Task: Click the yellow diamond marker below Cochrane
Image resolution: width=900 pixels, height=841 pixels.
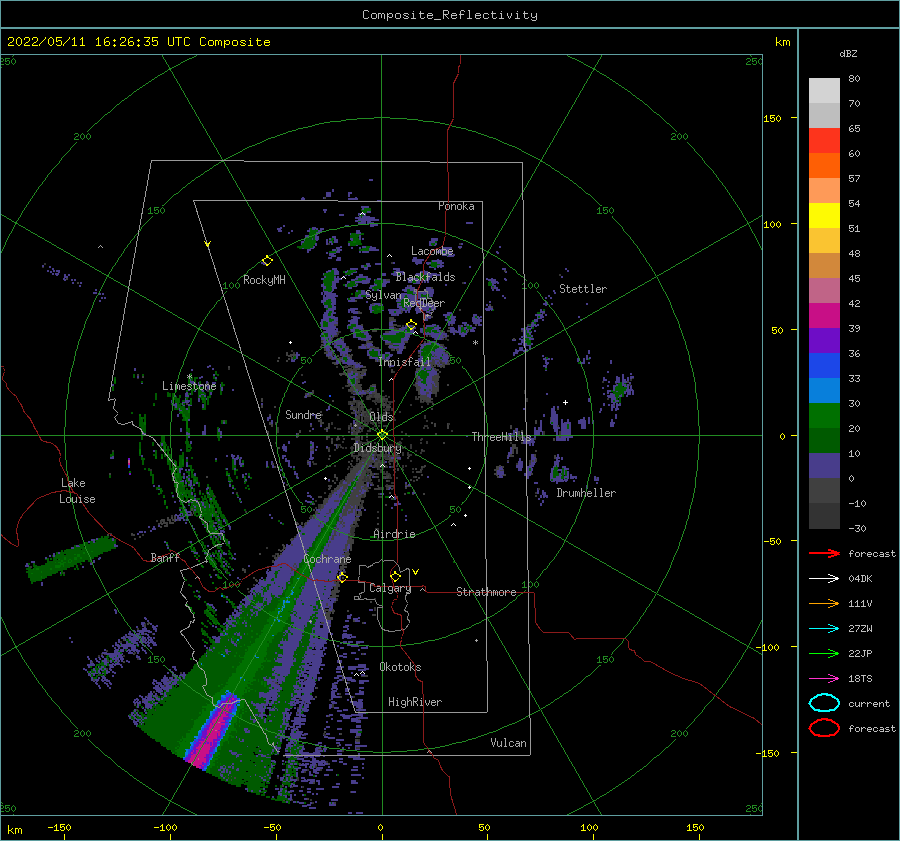Action: pyautogui.click(x=342, y=577)
